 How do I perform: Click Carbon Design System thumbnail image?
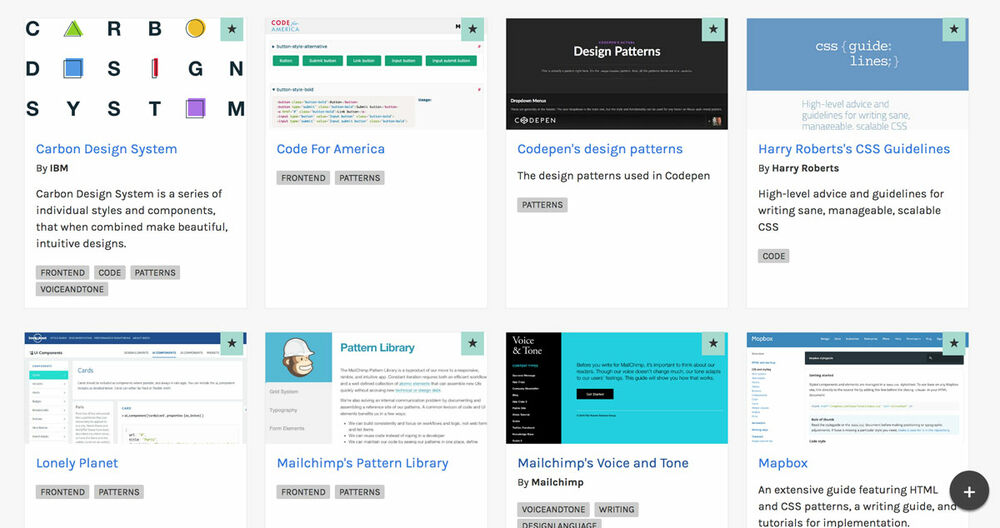pyautogui.click(x=135, y=73)
